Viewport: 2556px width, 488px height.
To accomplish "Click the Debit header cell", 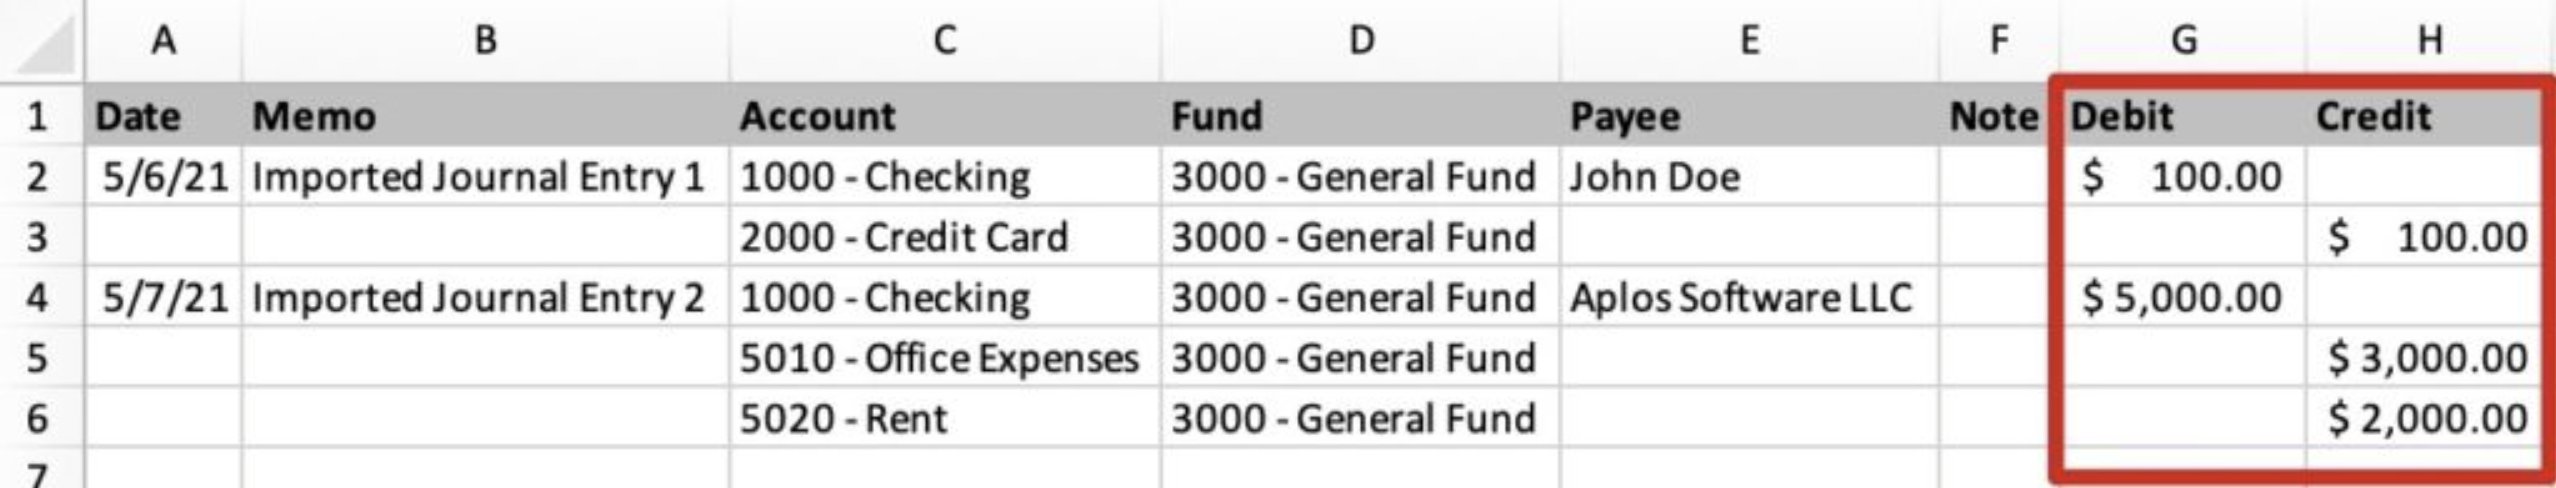I will pyautogui.click(x=2183, y=116).
